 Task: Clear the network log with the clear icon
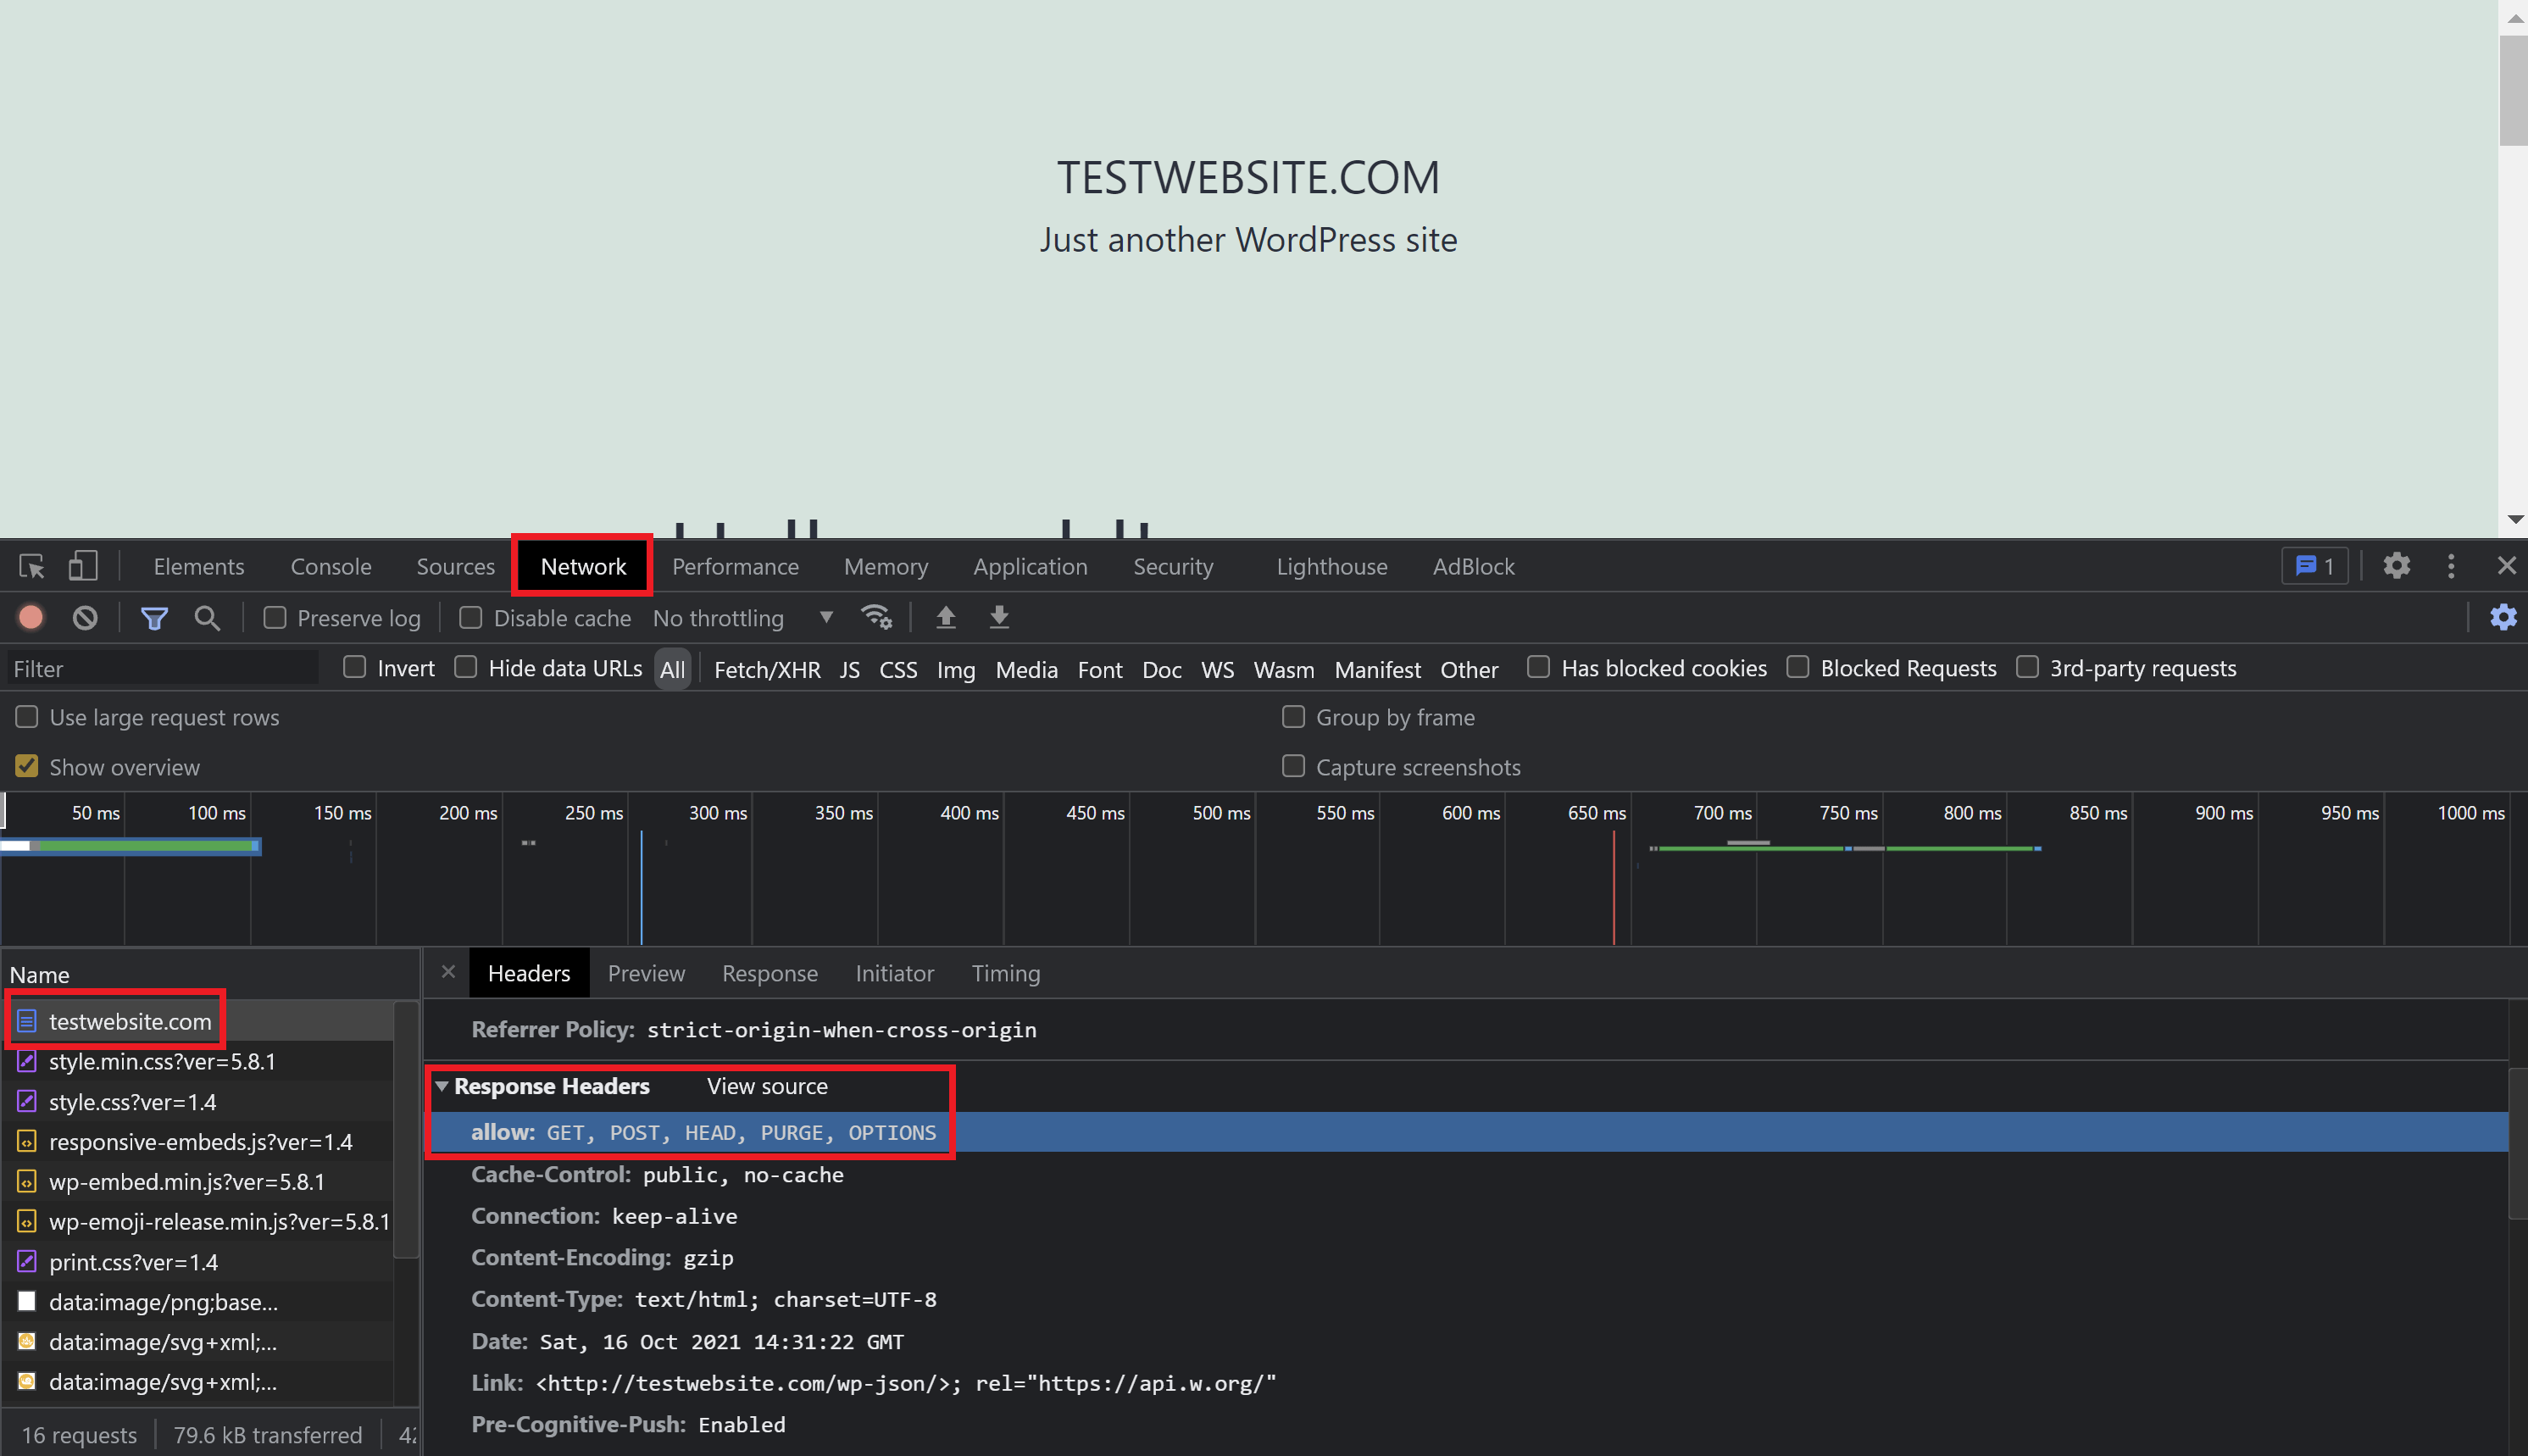[85, 618]
